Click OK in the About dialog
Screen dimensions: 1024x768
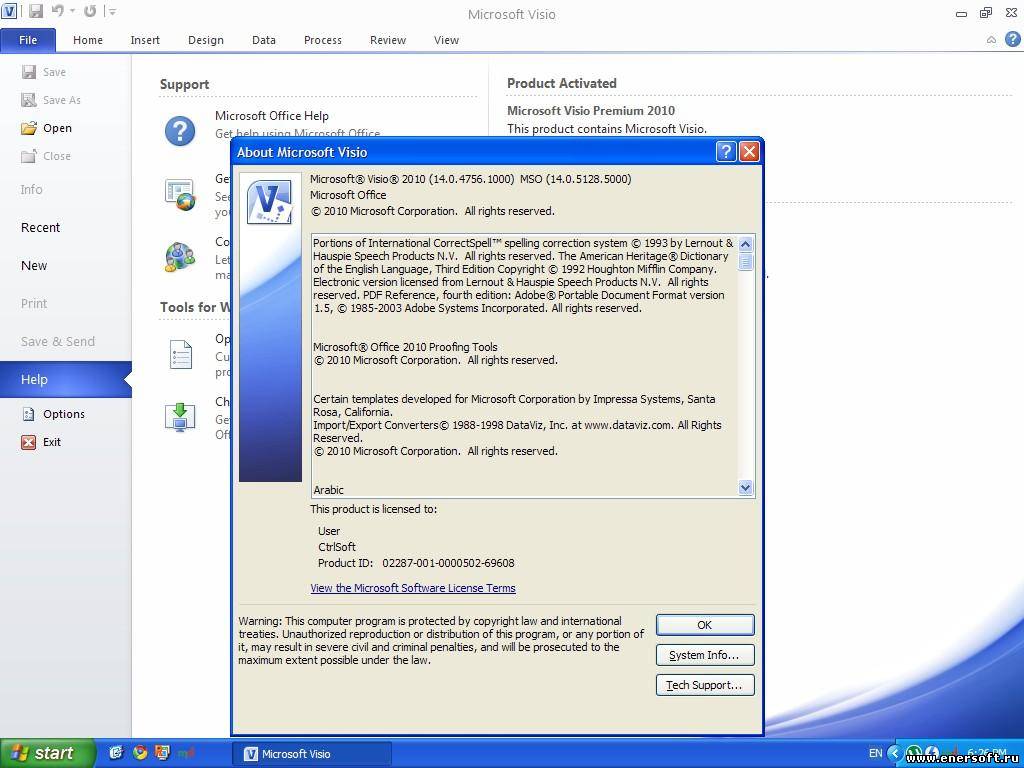point(705,625)
